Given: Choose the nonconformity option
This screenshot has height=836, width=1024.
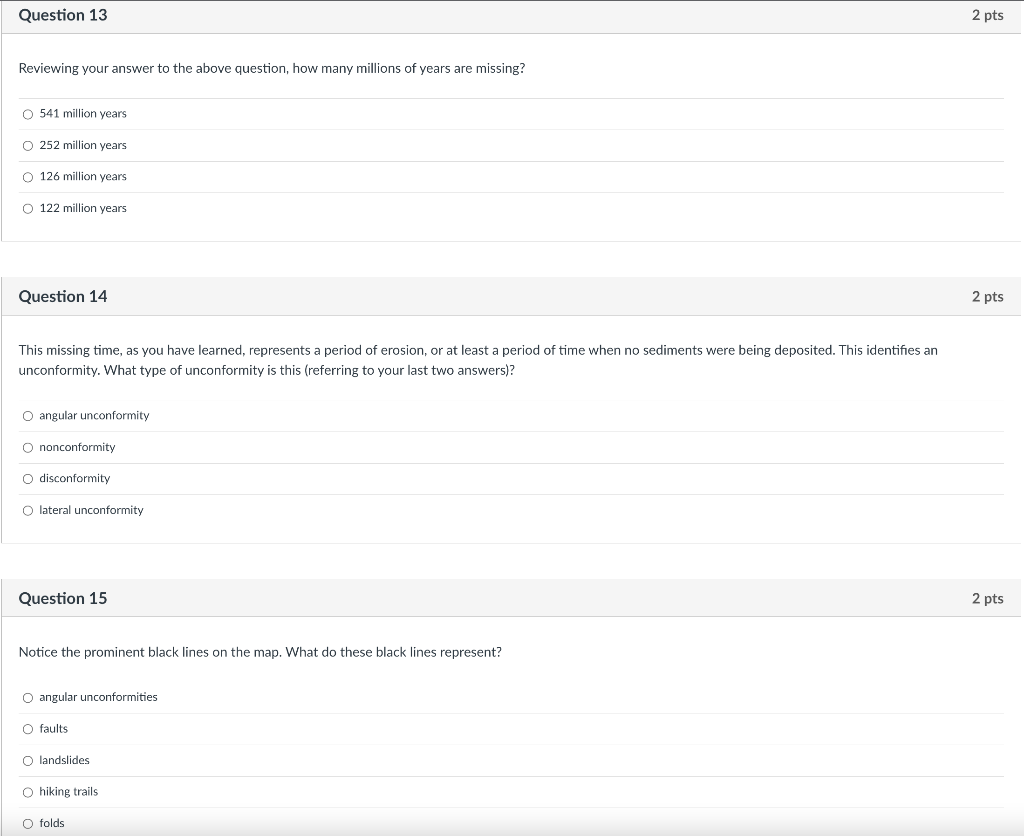Looking at the screenshot, I should (27, 447).
